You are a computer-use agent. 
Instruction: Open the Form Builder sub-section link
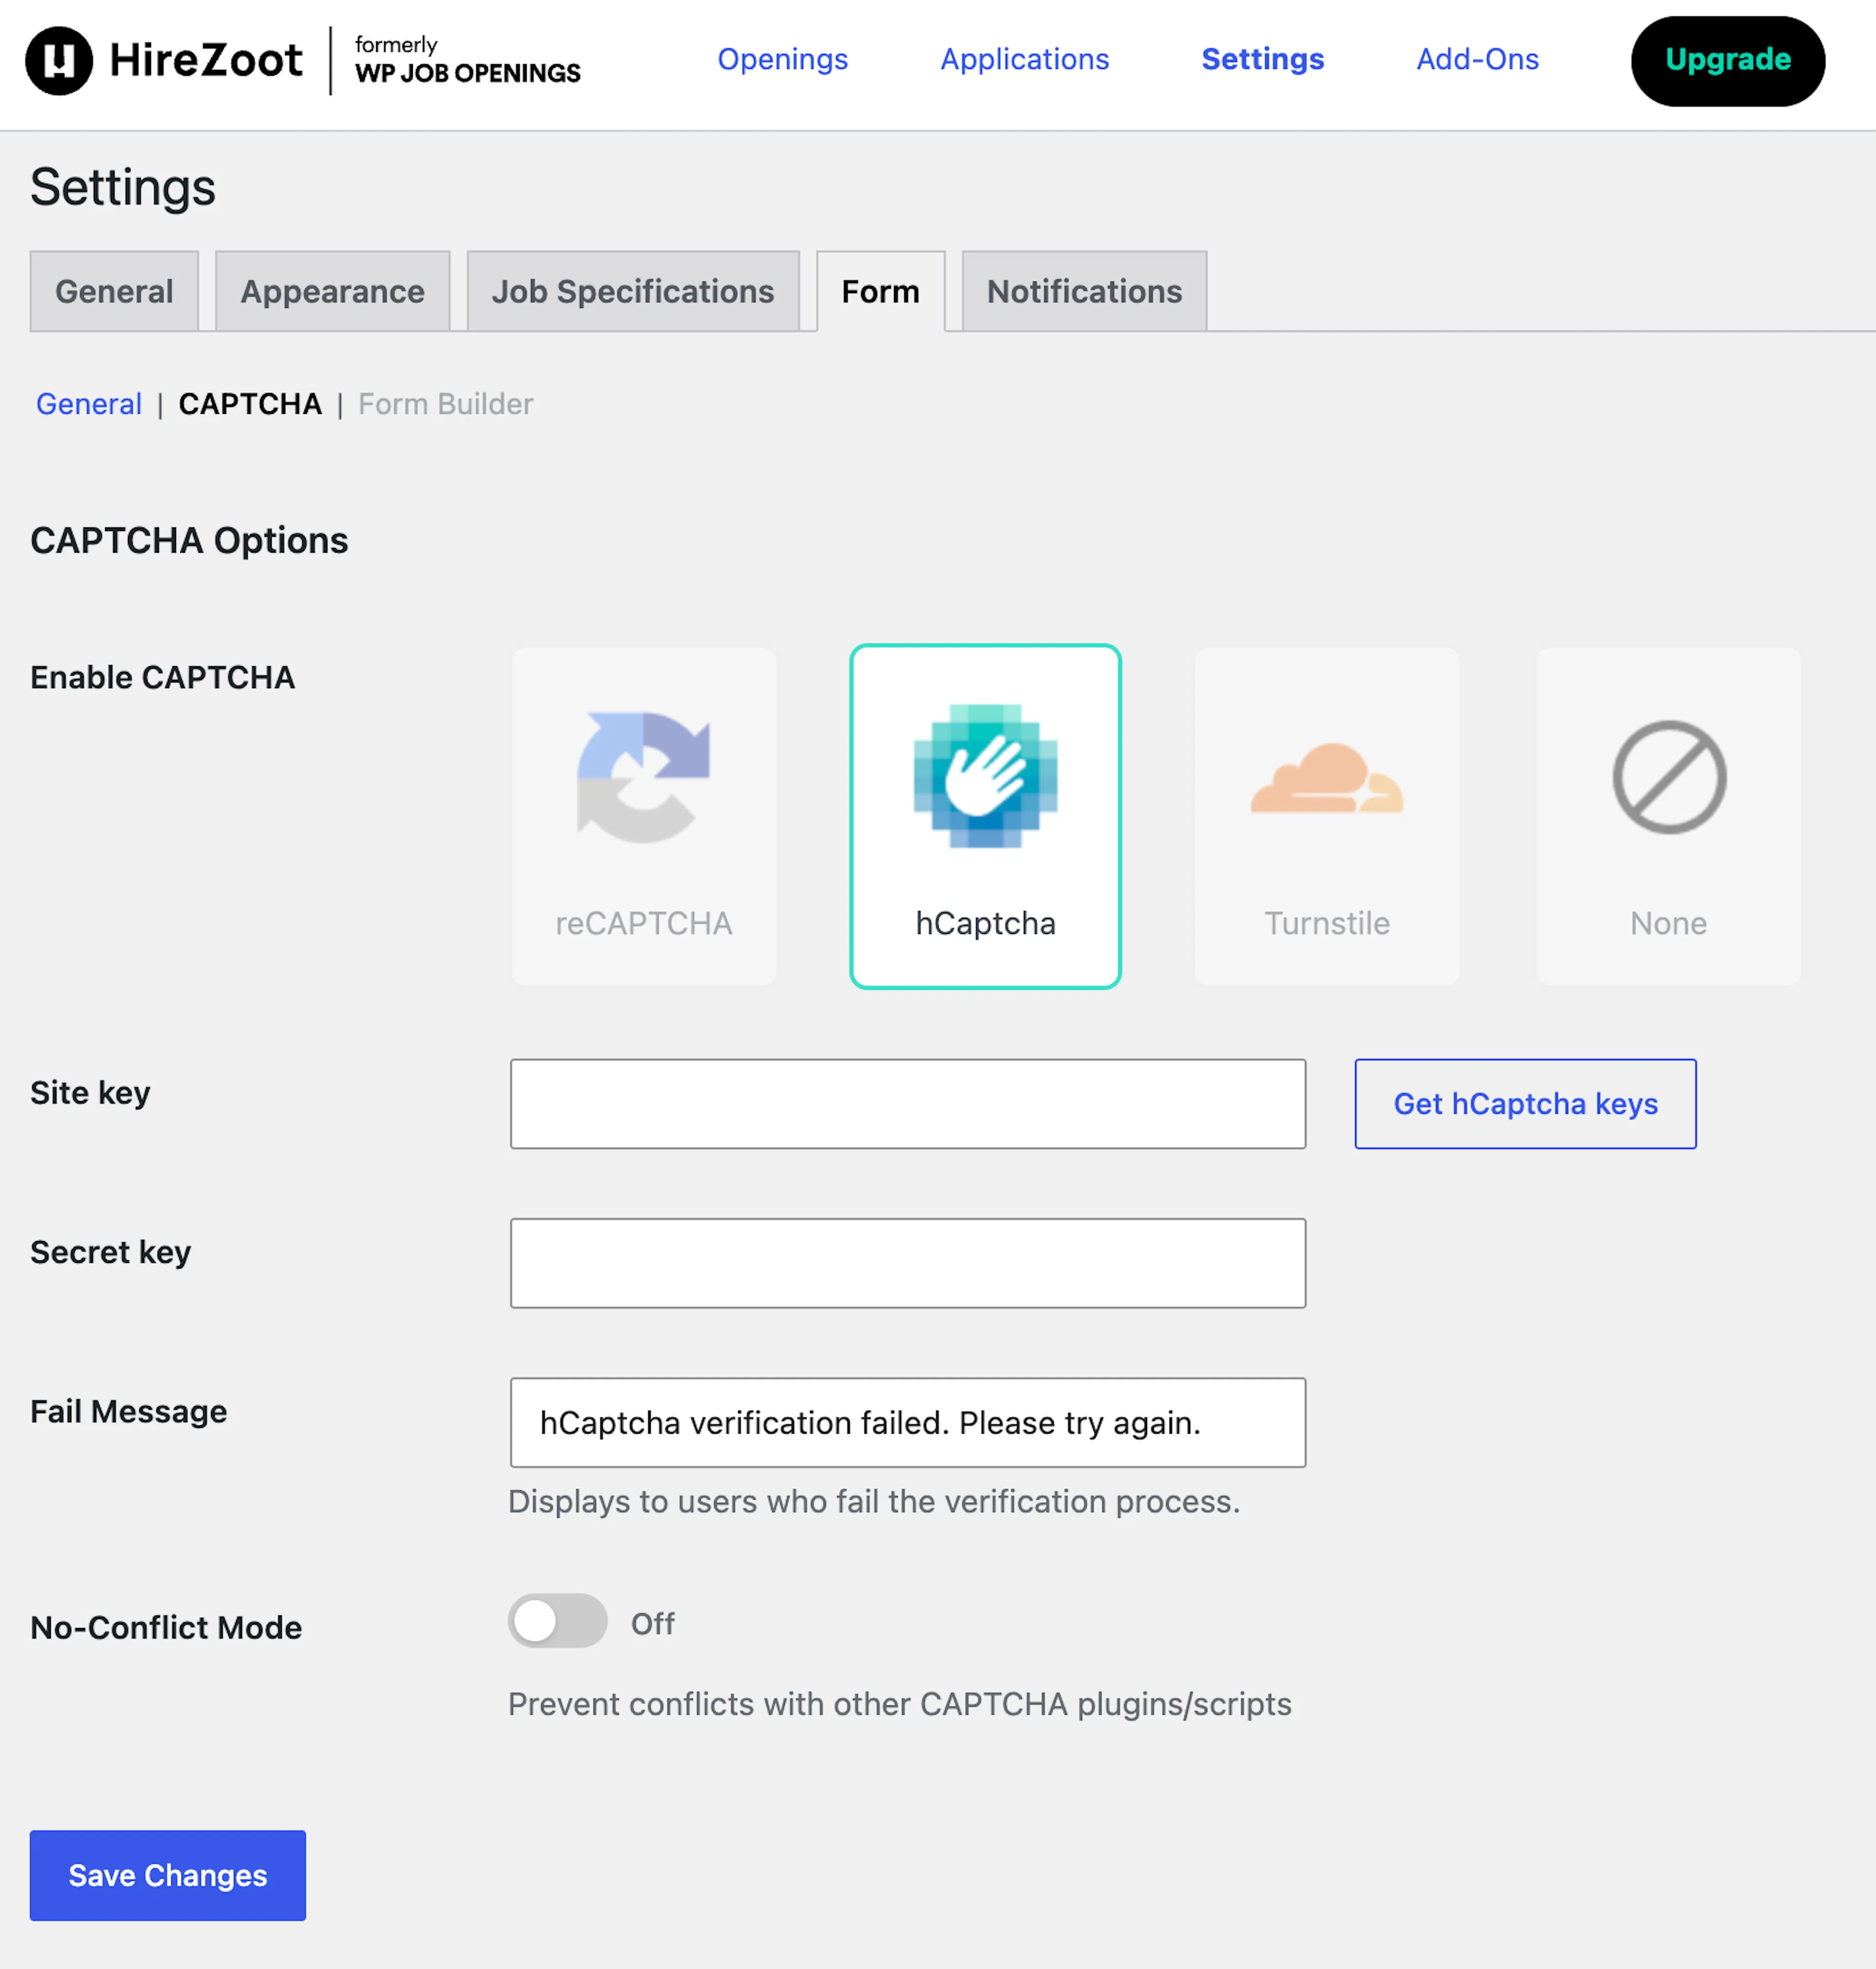click(445, 404)
